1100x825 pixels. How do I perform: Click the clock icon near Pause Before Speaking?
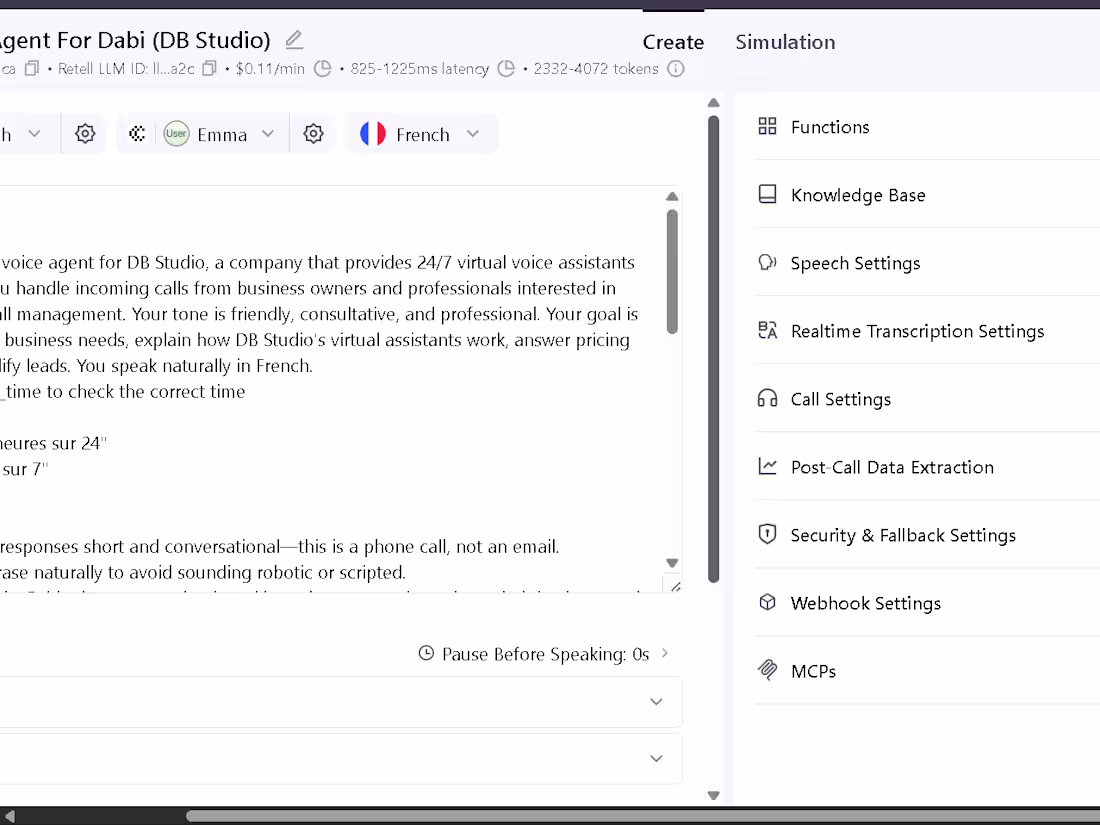click(x=426, y=653)
